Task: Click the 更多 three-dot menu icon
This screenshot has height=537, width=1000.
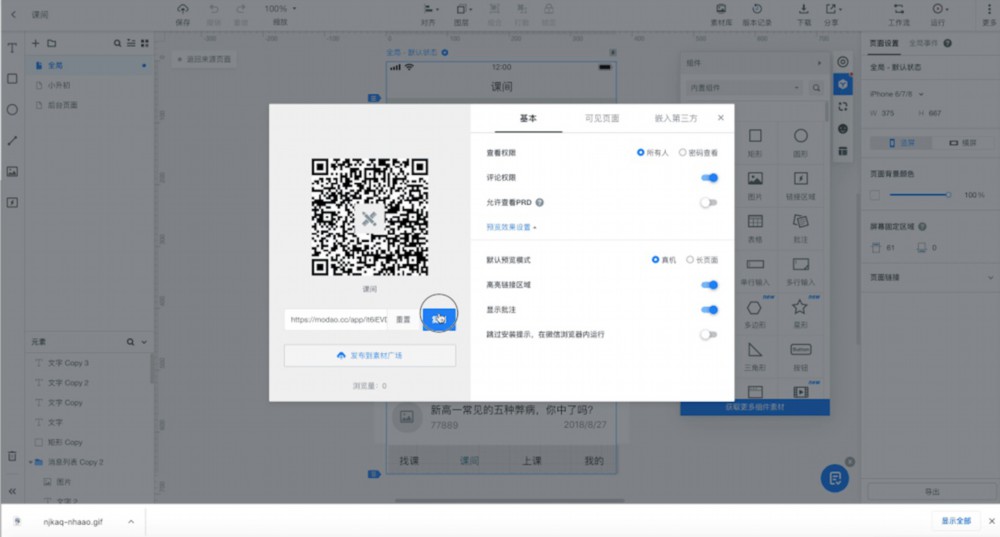Action: pos(989,9)
